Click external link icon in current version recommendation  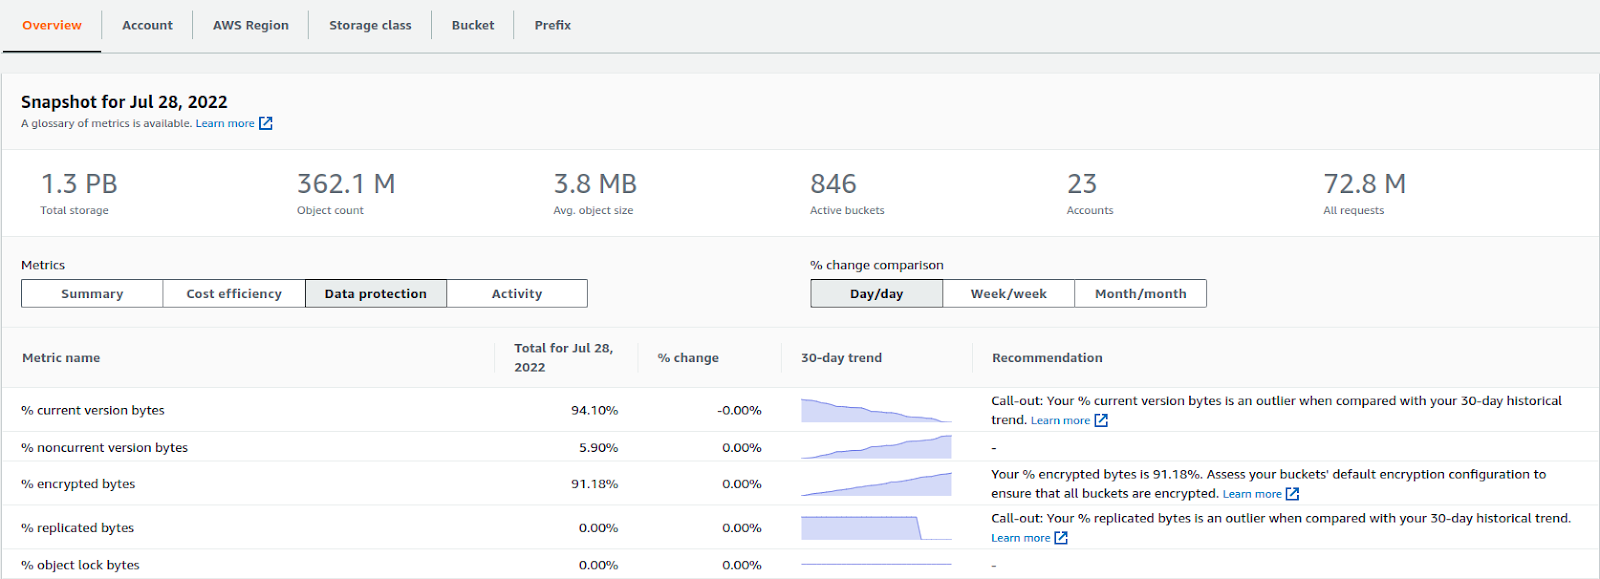[1101, 420]
